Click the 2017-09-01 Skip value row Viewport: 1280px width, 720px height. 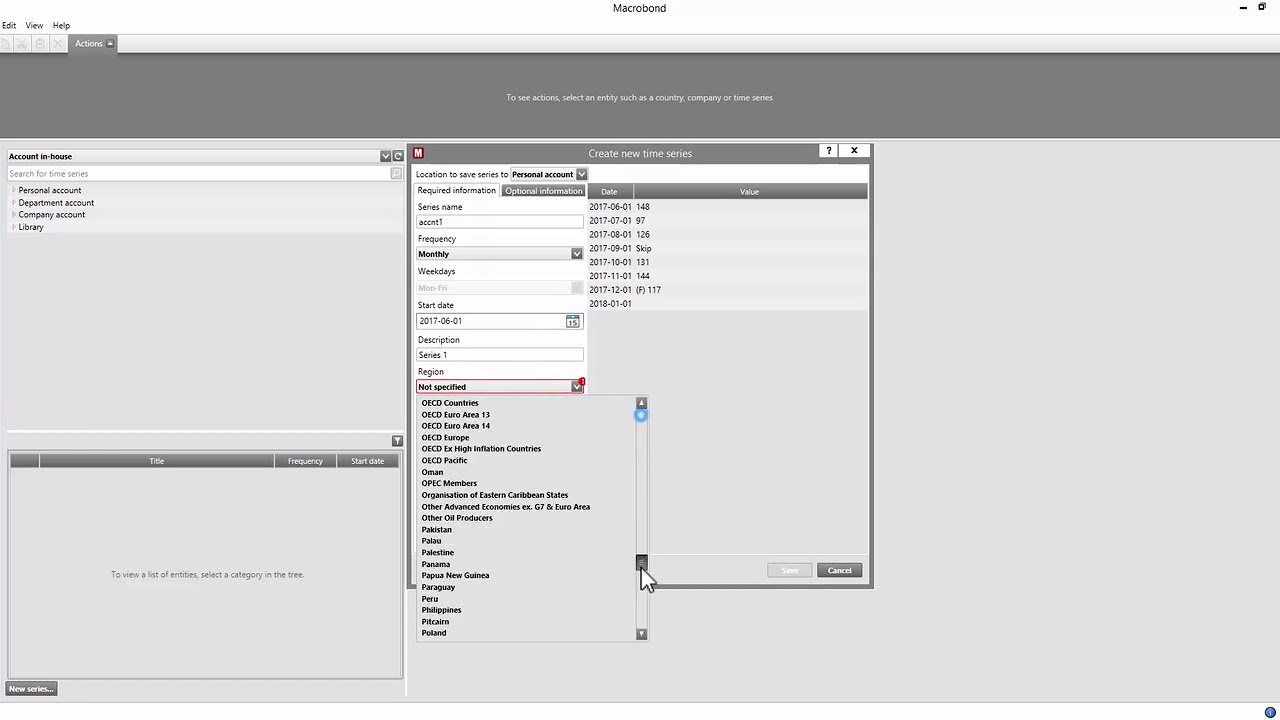tap(727, 248)
